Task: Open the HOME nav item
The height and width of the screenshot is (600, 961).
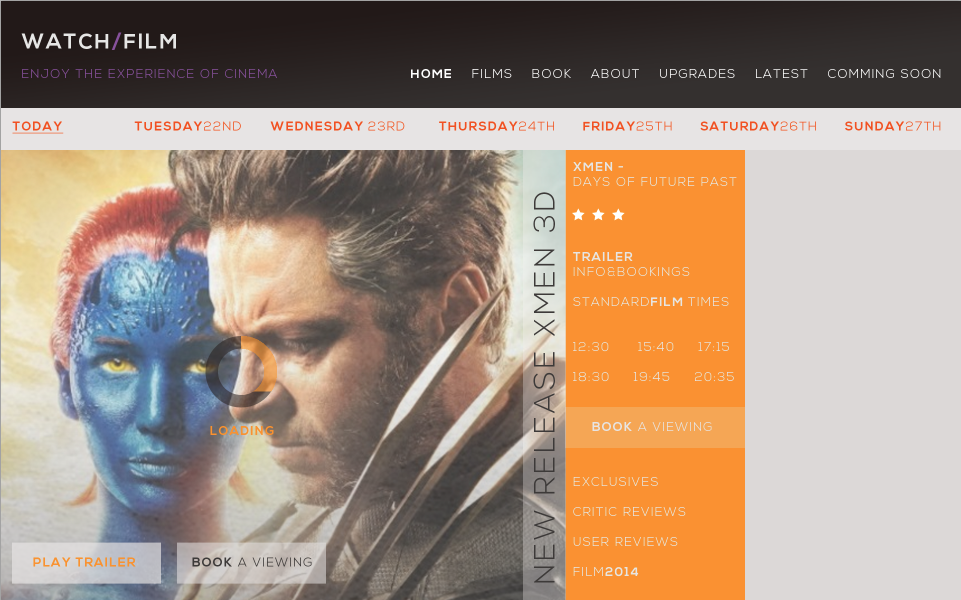Action: point(431,74)
